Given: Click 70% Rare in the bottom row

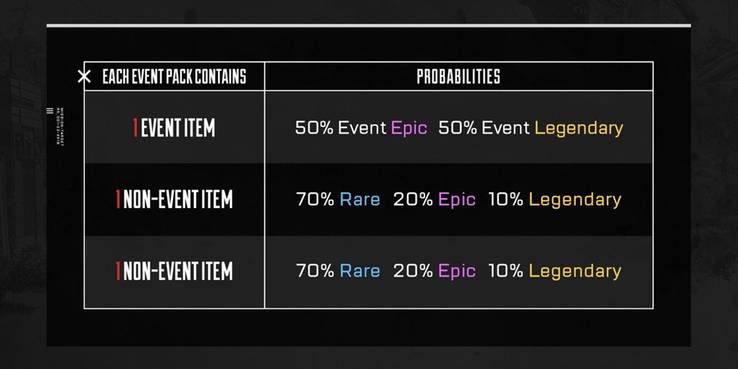Looking at the screenshot, I should (x=338, y=271).
